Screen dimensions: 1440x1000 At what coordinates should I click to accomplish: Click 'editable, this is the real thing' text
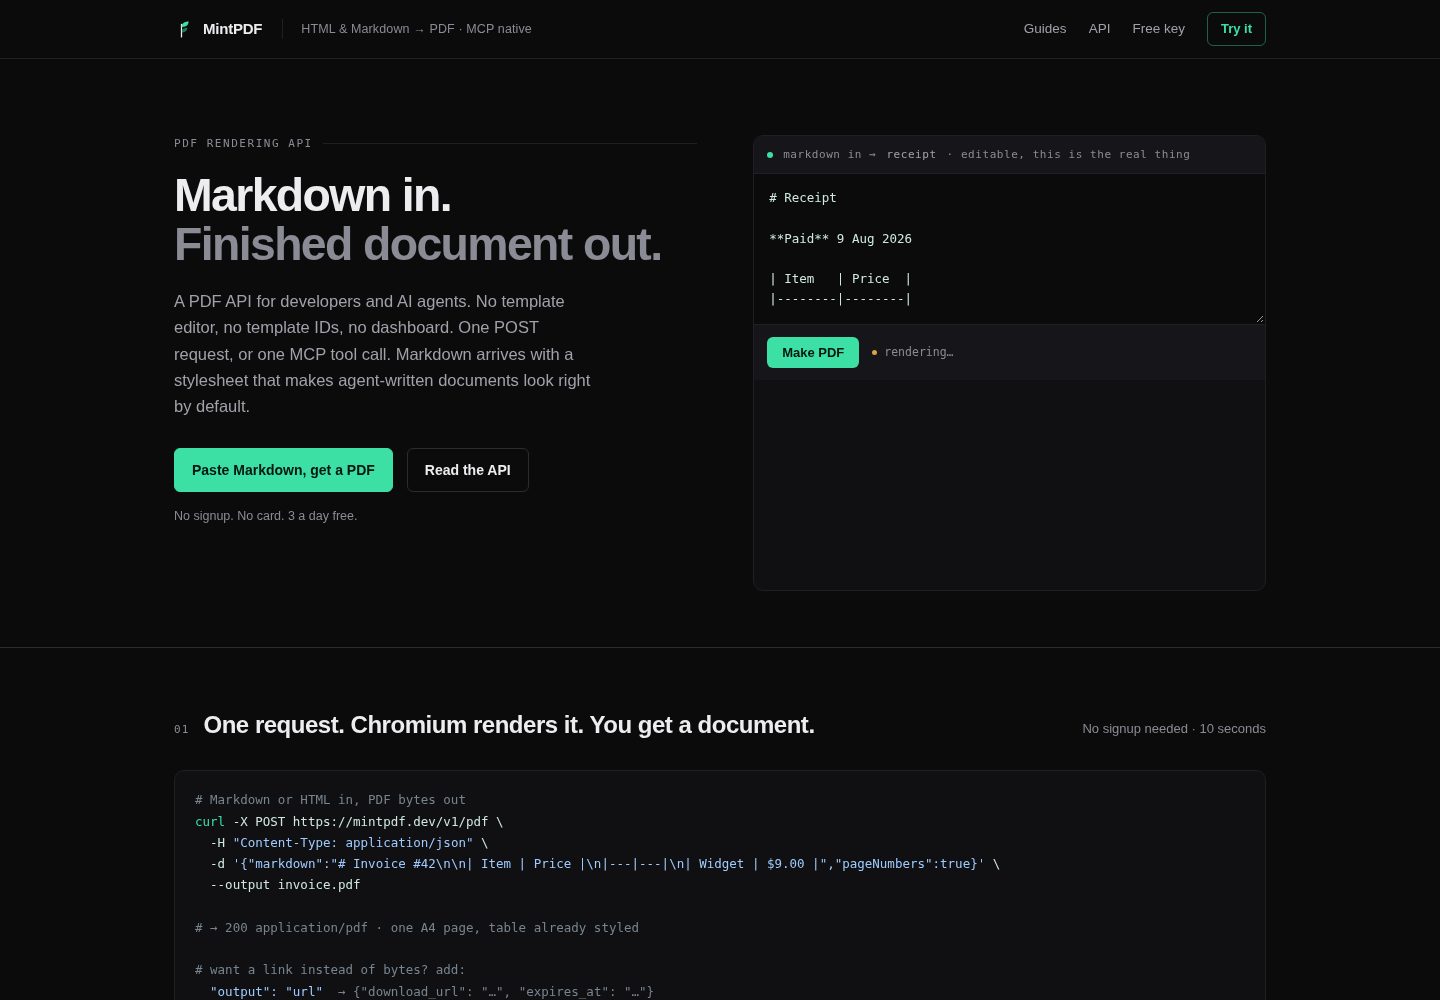point(1075,155)
